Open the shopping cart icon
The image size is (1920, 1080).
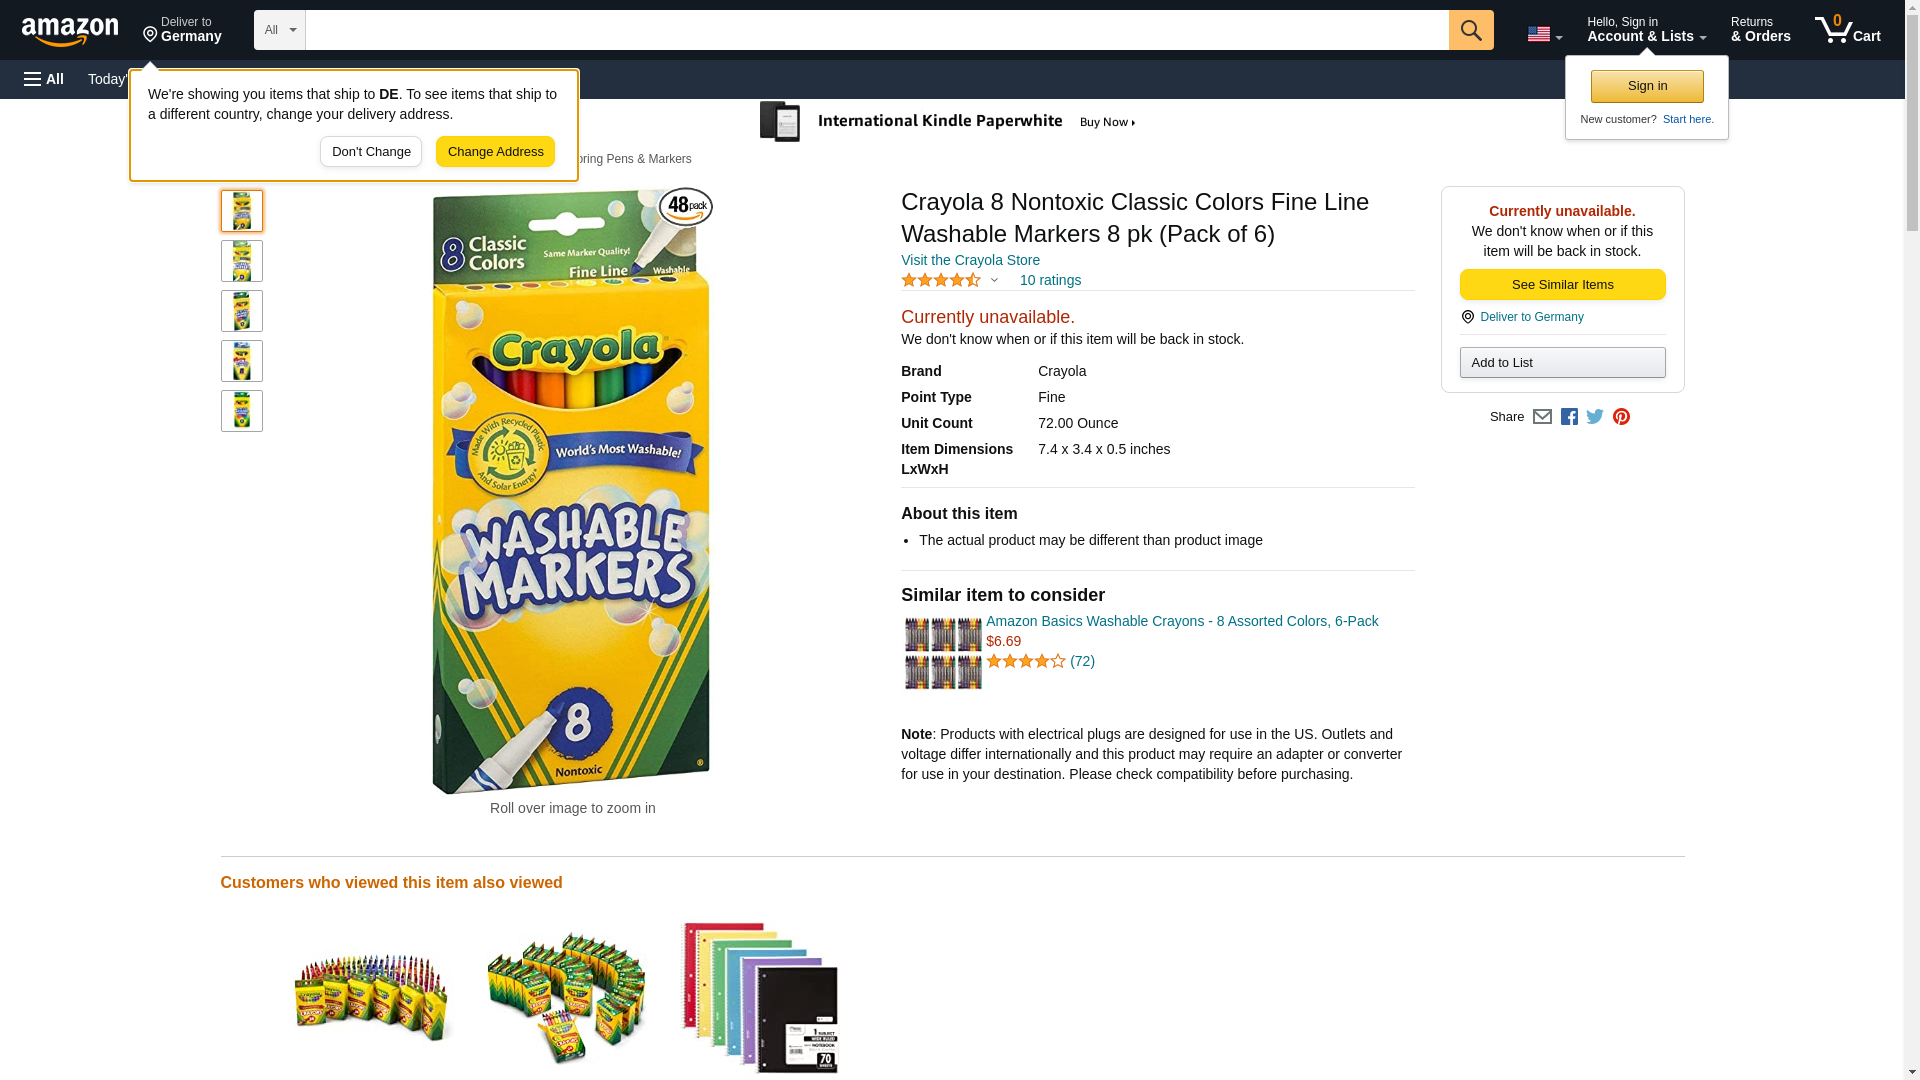[x=1848, y=30]
